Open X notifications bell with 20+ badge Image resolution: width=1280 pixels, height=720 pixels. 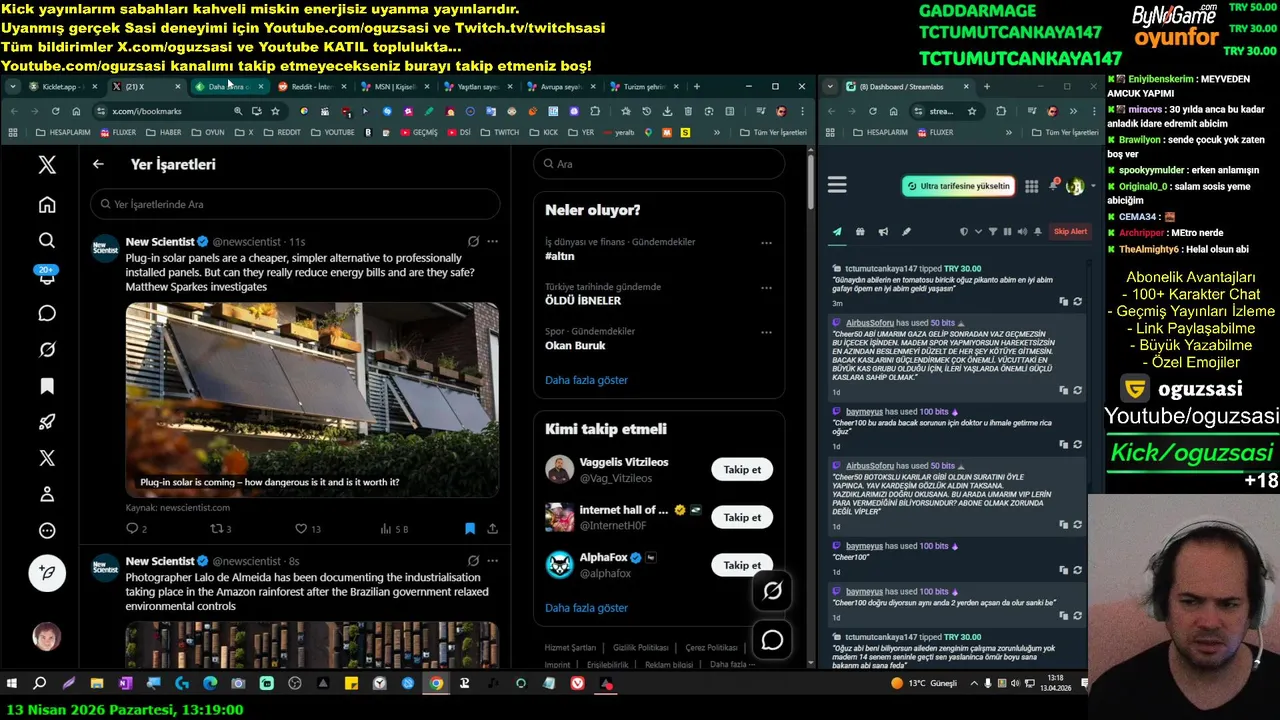coord(47,278)
